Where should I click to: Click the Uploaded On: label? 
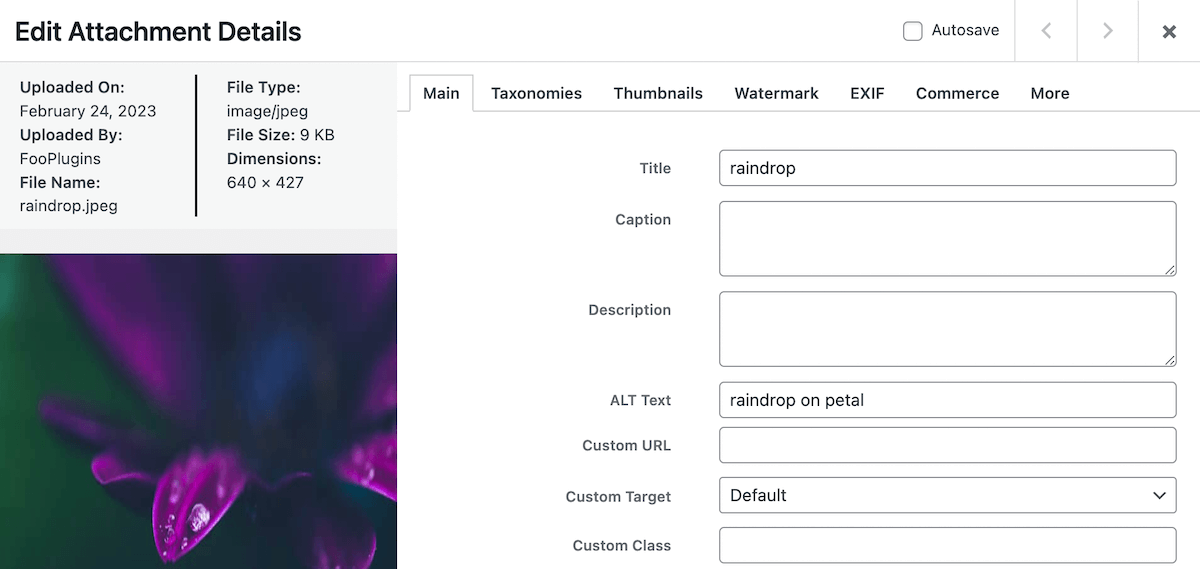(x=72, y=87)
